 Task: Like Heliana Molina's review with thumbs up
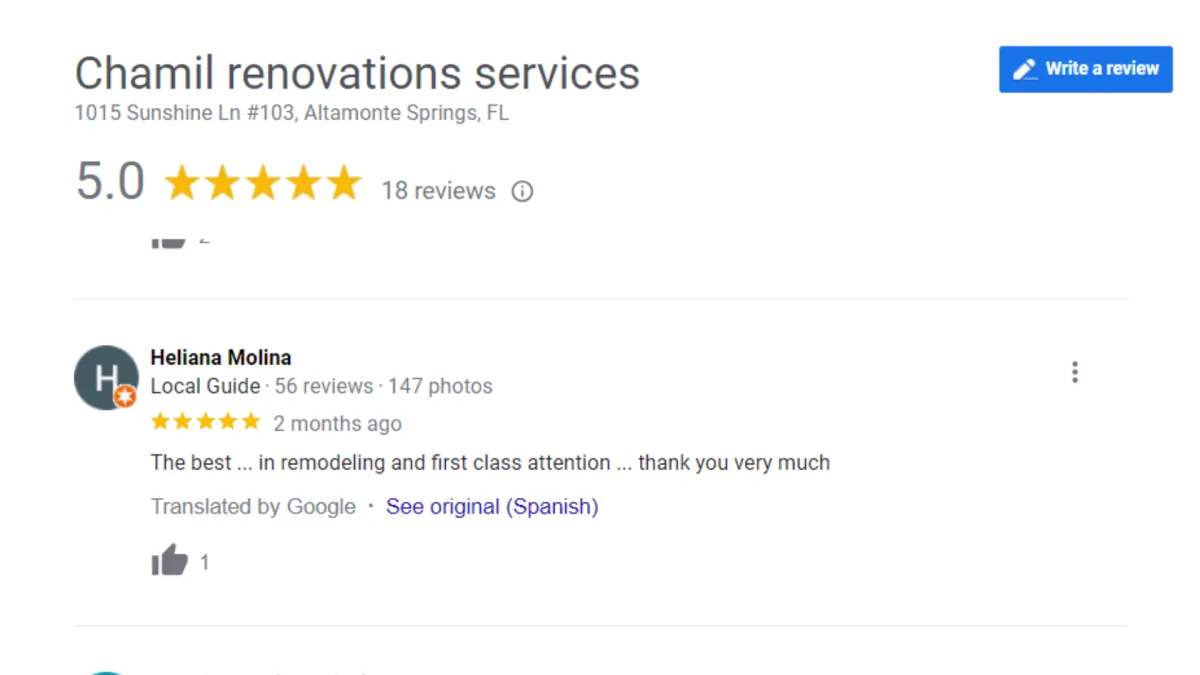tap(169, 561)
